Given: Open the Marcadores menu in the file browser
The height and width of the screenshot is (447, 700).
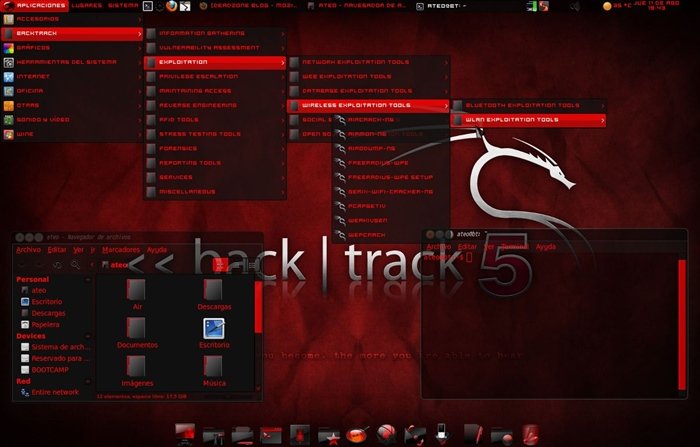Looking at the screenshot, I should [121, 250].
